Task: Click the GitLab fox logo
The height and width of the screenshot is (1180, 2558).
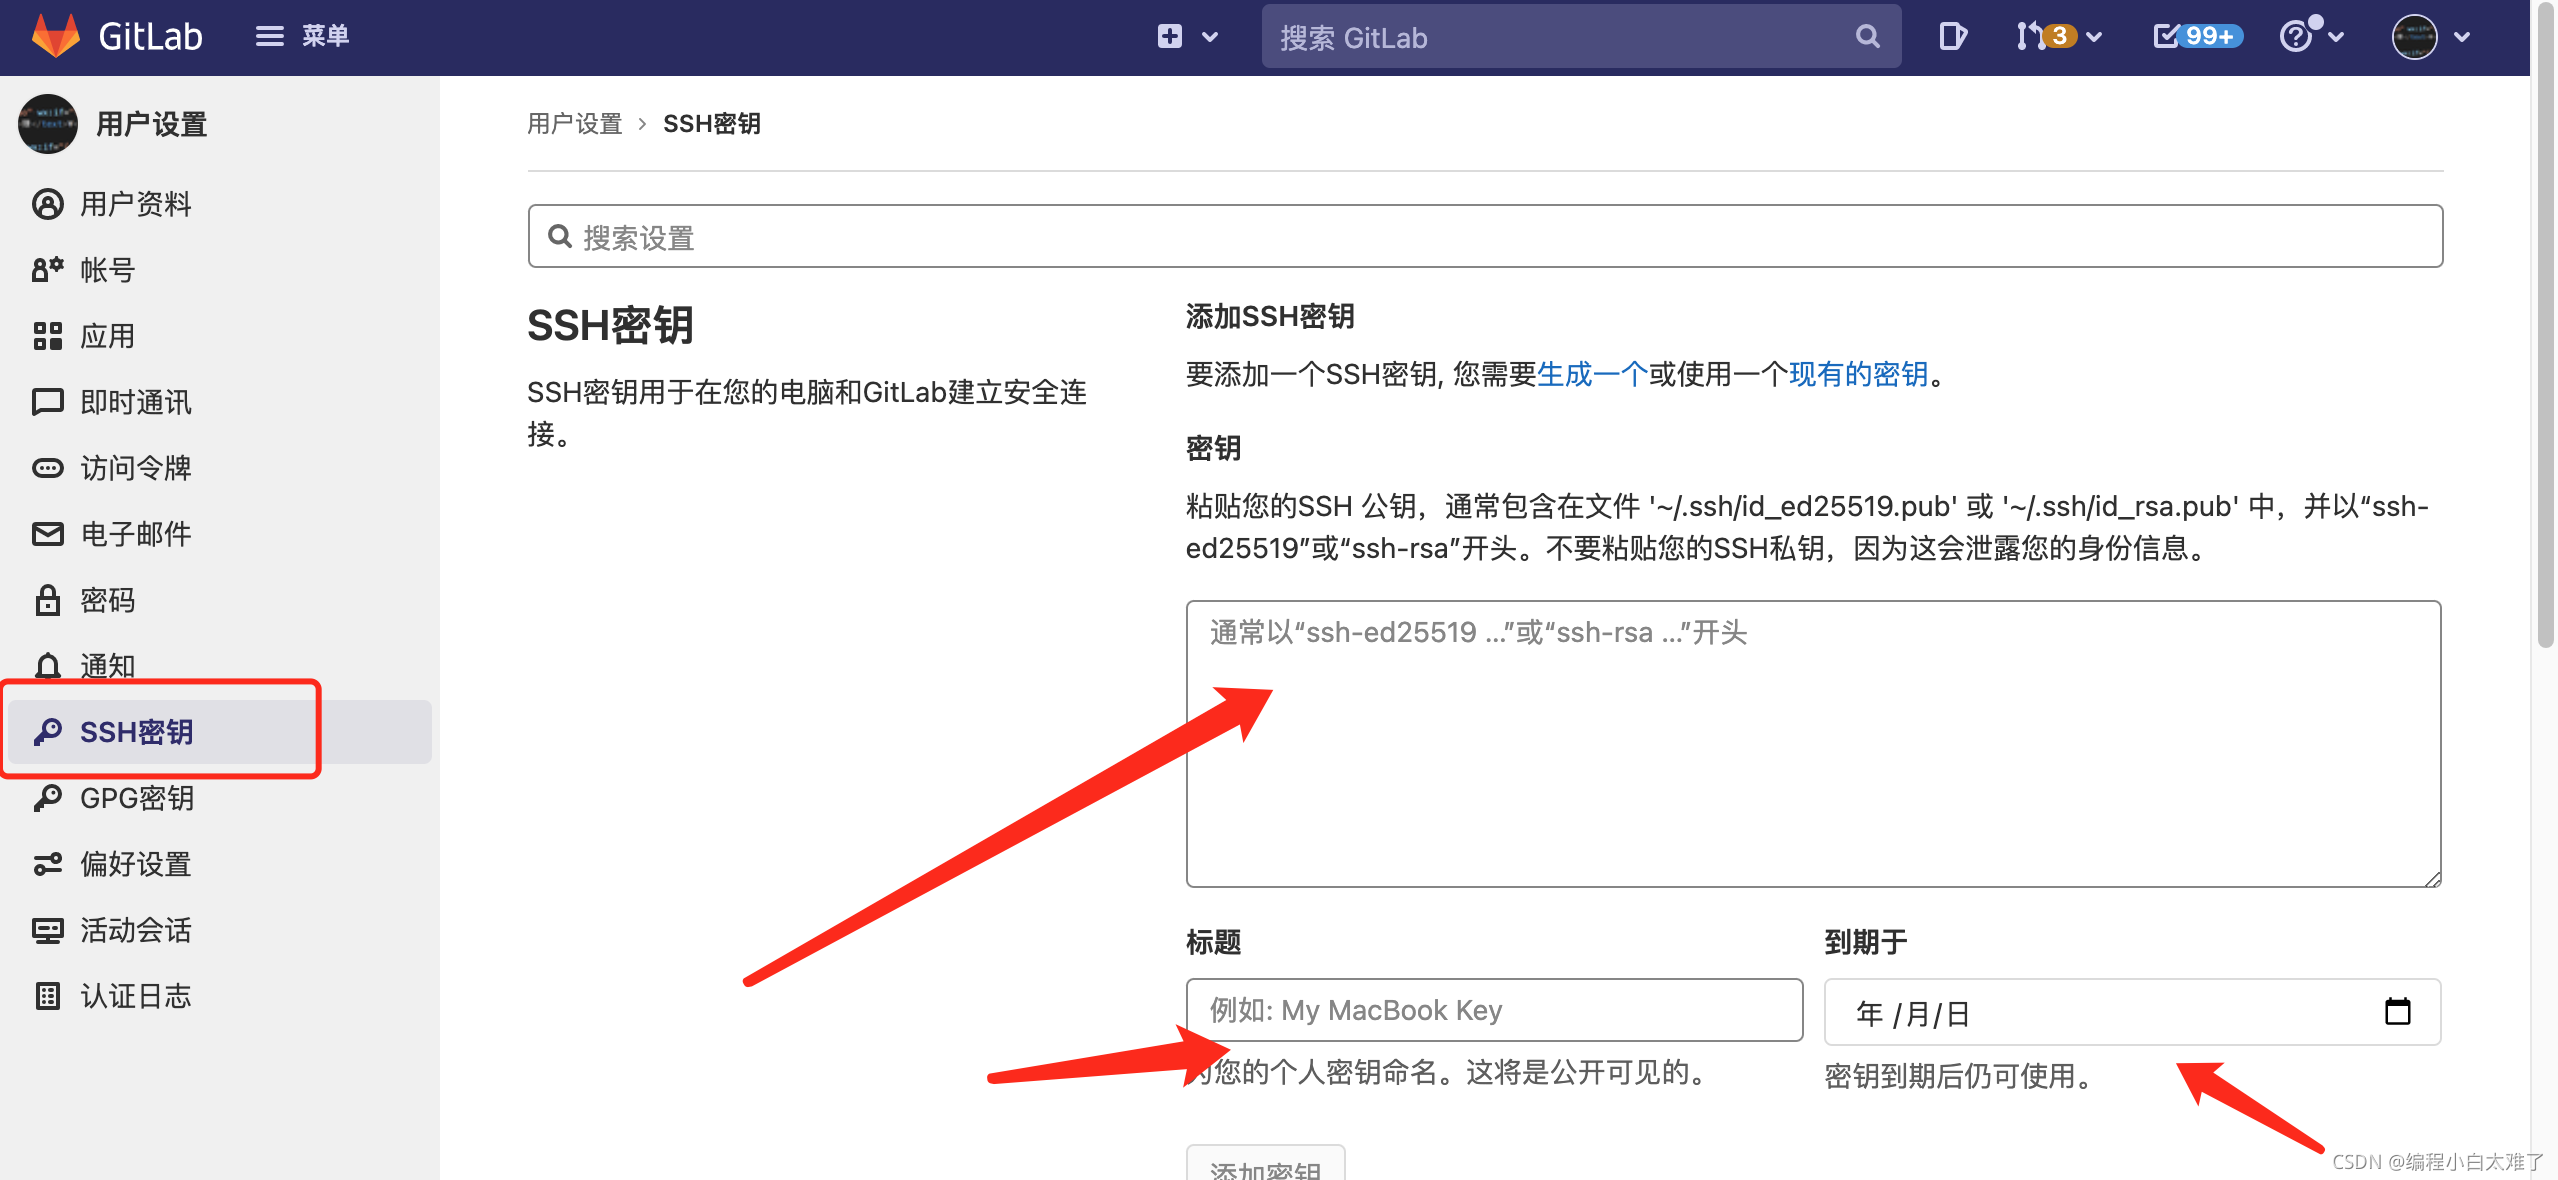Action: (x=56, y=36)
